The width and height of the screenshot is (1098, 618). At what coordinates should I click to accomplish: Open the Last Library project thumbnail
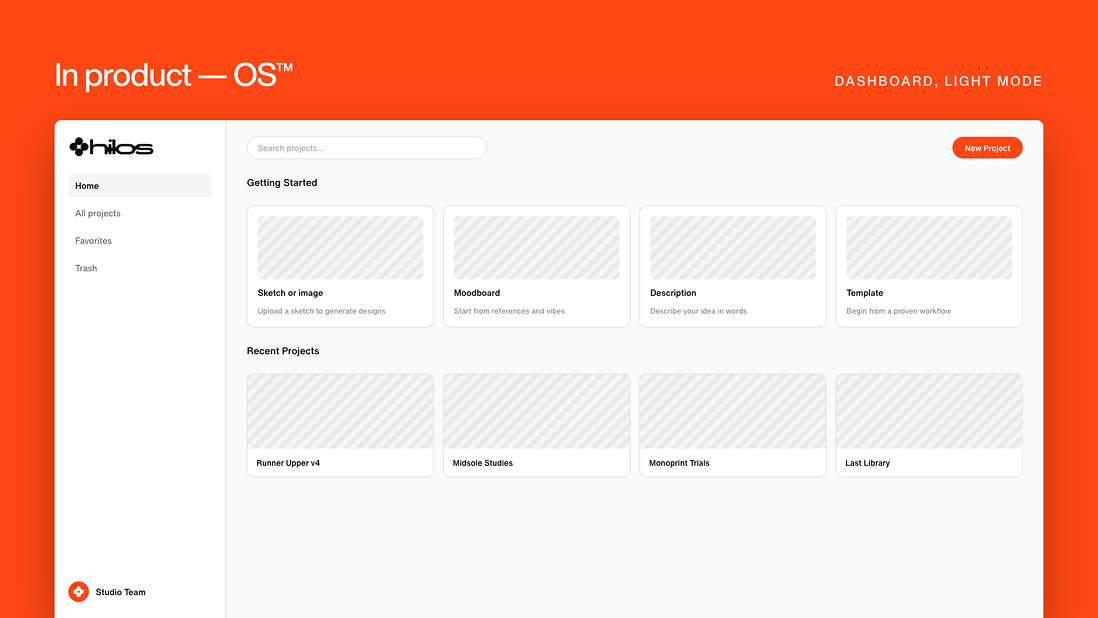(929, 412)
